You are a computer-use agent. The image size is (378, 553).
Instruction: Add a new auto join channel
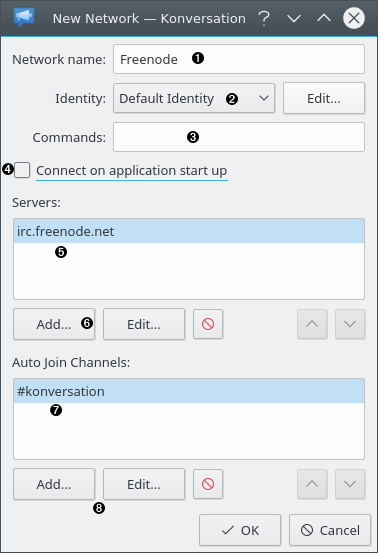(x=54, y=484)
